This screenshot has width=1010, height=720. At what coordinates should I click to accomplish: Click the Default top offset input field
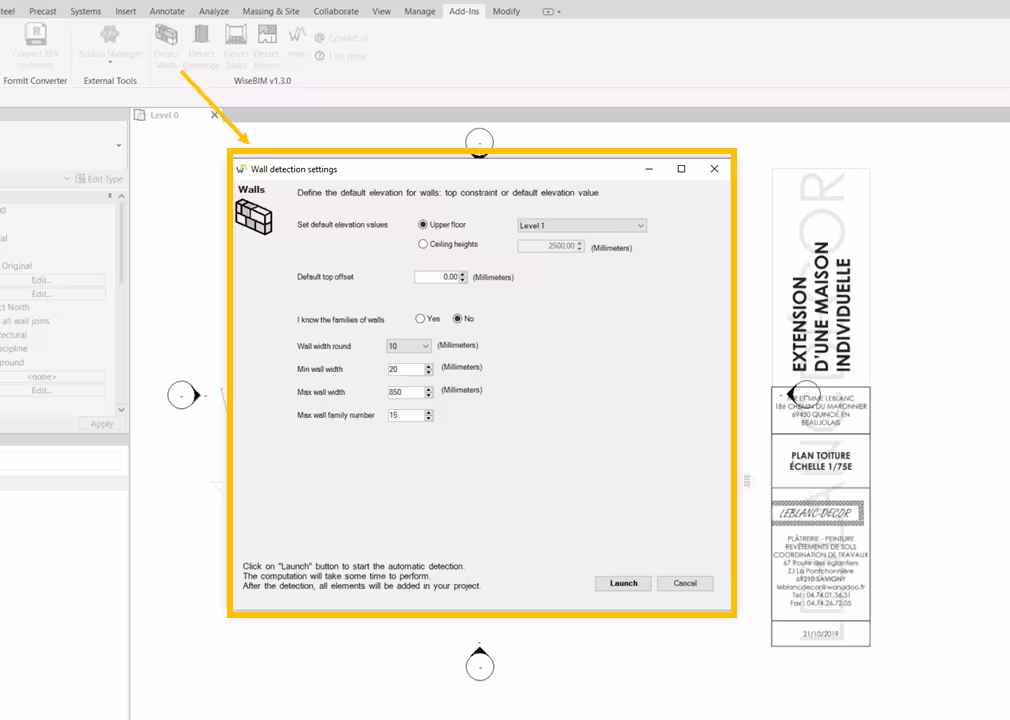(x=437, y=277)
